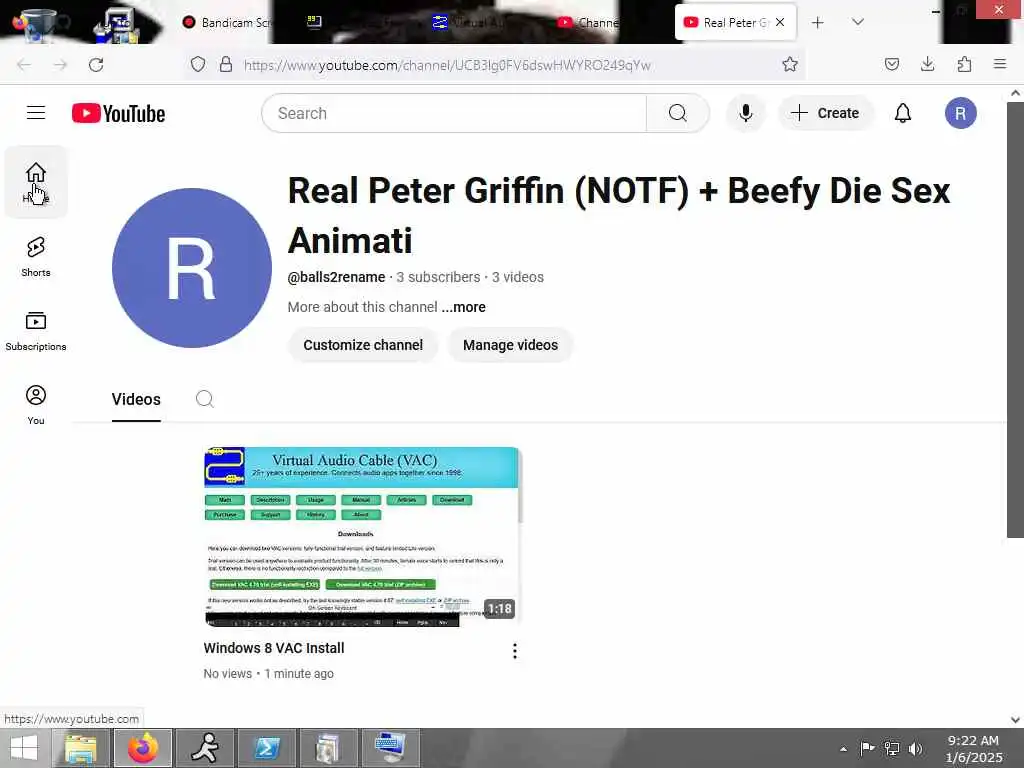The height and width of the screenshot is (768, 1024).
Task: Open PowerShell from the taskbar
Action: click(x=267, y=748)
